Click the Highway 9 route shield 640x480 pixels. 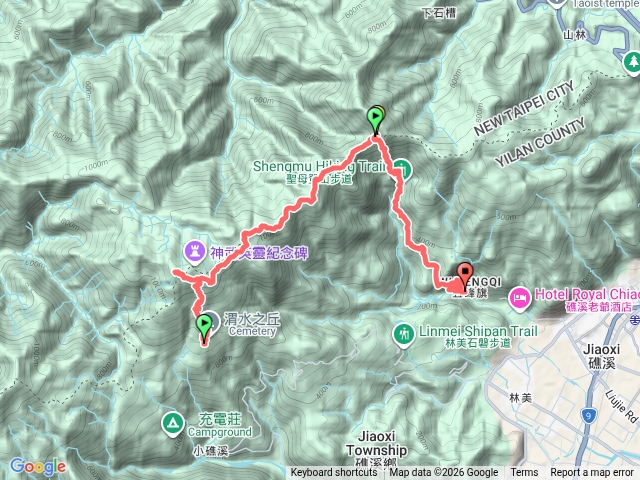(588, 416)
